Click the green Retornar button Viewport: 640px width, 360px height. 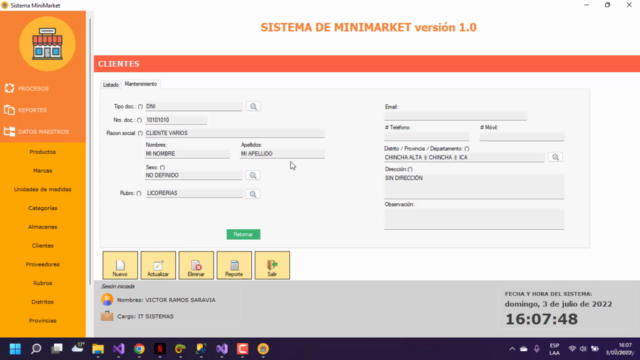(243, 234)
